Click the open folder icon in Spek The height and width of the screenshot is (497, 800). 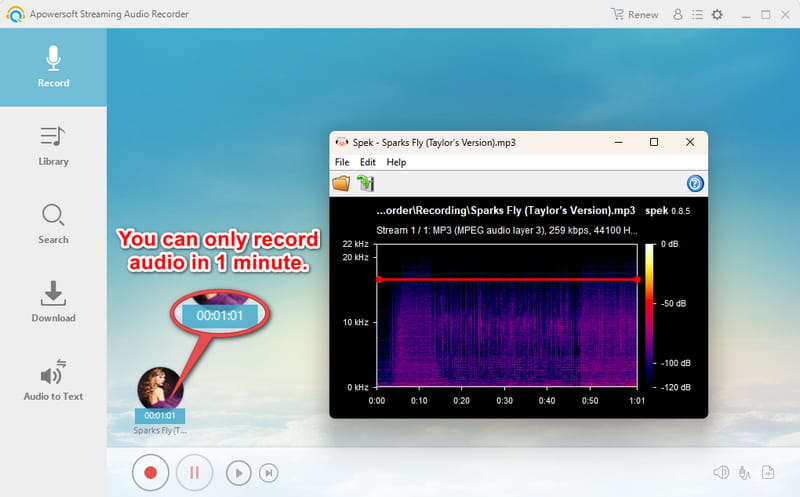coord(341,183)
